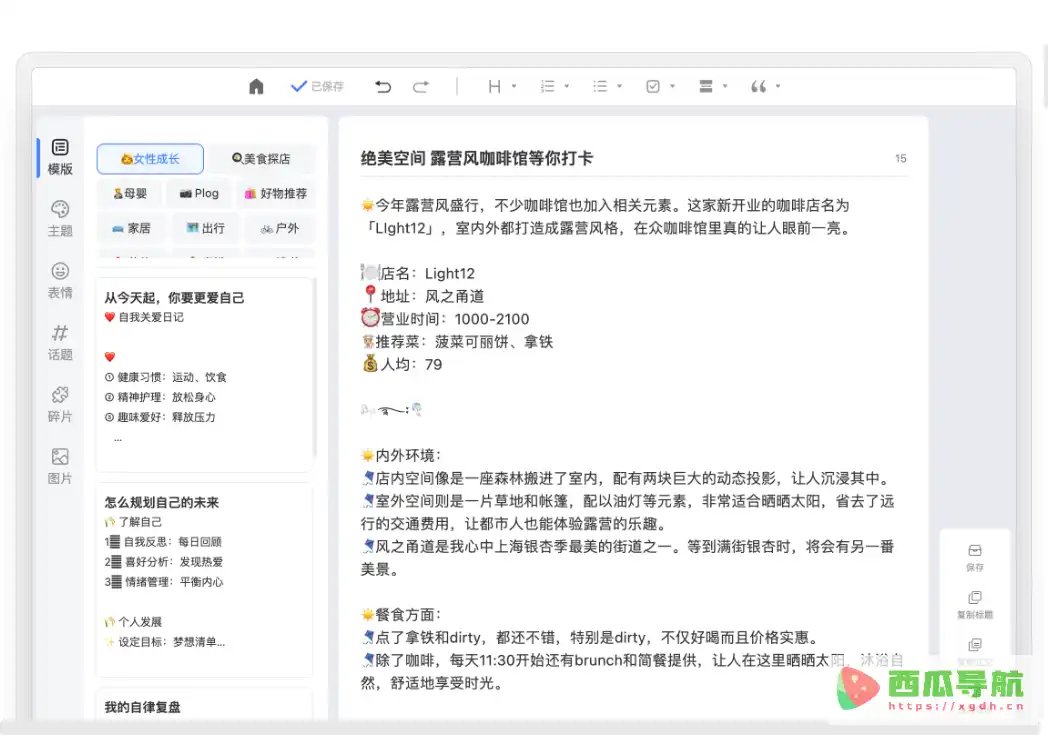Select the 家居 template category
This screenshot has height=735, width=1048.
point(132,229)
